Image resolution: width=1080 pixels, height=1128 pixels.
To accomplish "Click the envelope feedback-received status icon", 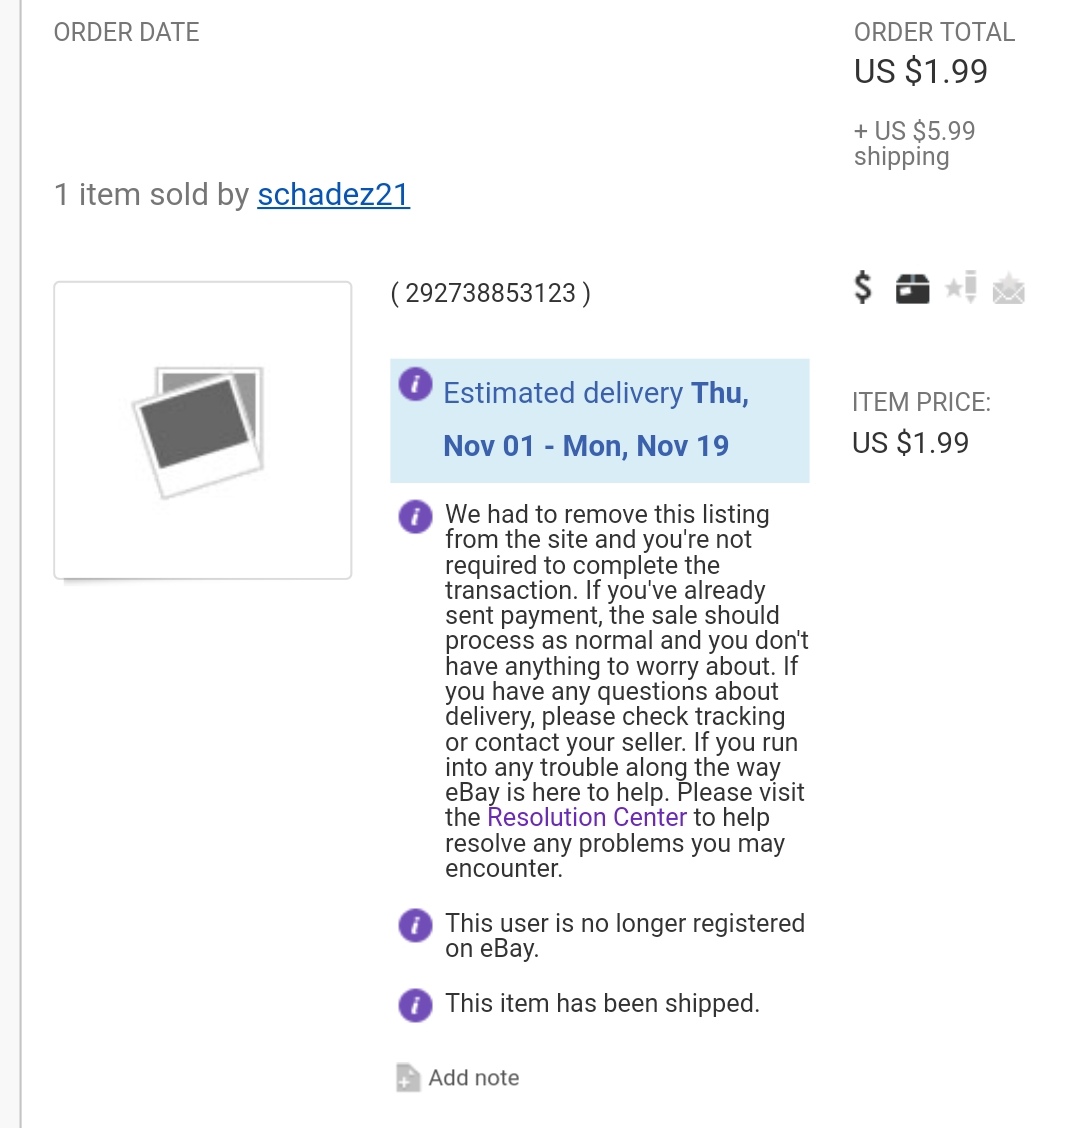I will (x=1008, y=289).
